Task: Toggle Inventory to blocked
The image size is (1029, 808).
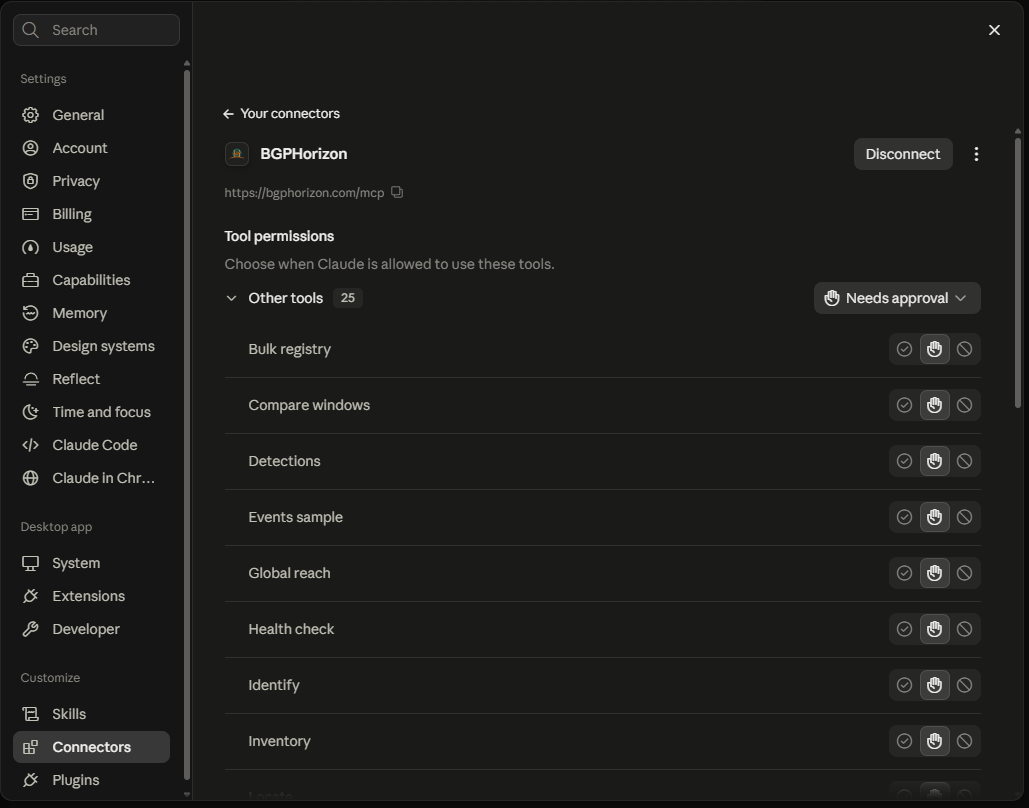Action: coord(964,741)
